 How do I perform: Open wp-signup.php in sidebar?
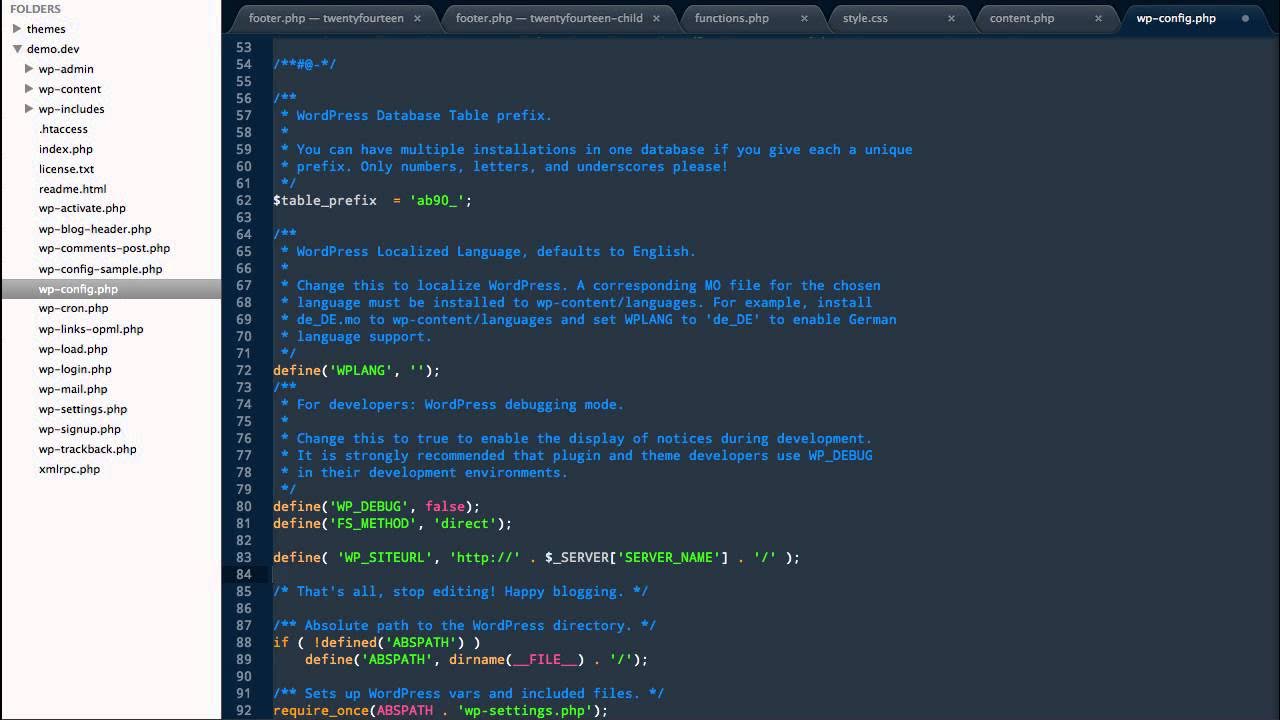[x=80, y=429]
